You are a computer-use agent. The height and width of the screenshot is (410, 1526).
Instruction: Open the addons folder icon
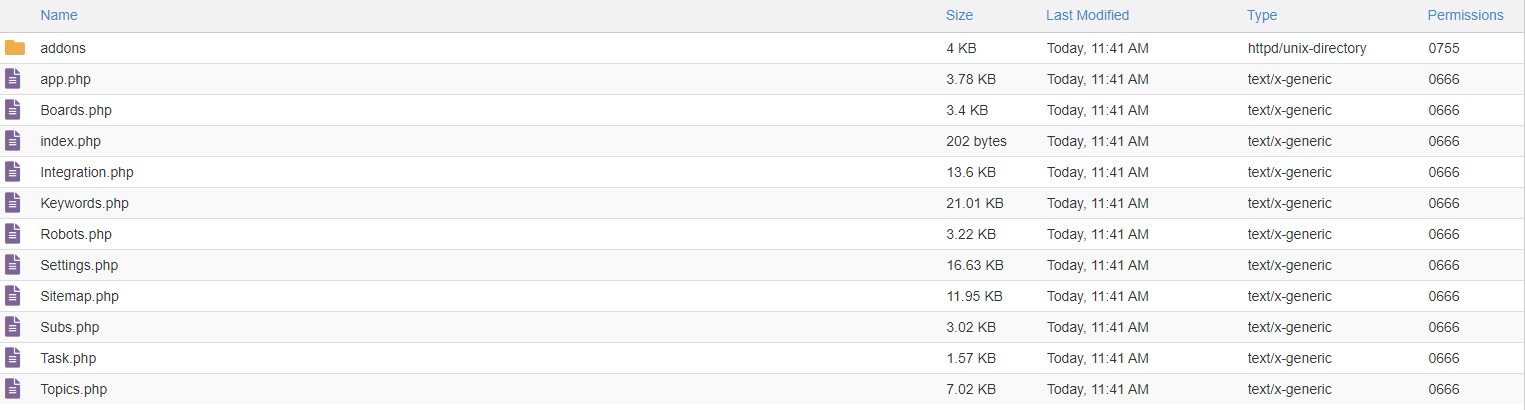click(14, 48)
